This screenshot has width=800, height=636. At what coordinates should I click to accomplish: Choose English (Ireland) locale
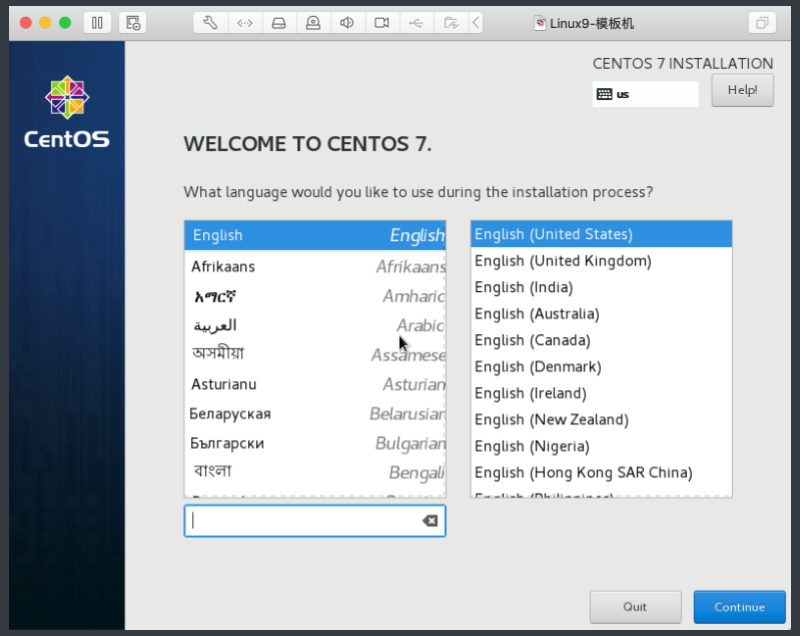601,393
